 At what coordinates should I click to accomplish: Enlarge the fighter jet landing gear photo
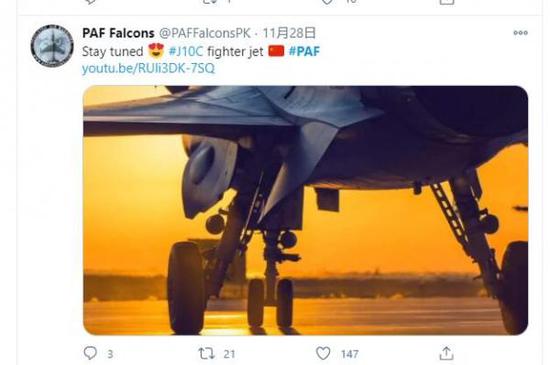[306, 210]
